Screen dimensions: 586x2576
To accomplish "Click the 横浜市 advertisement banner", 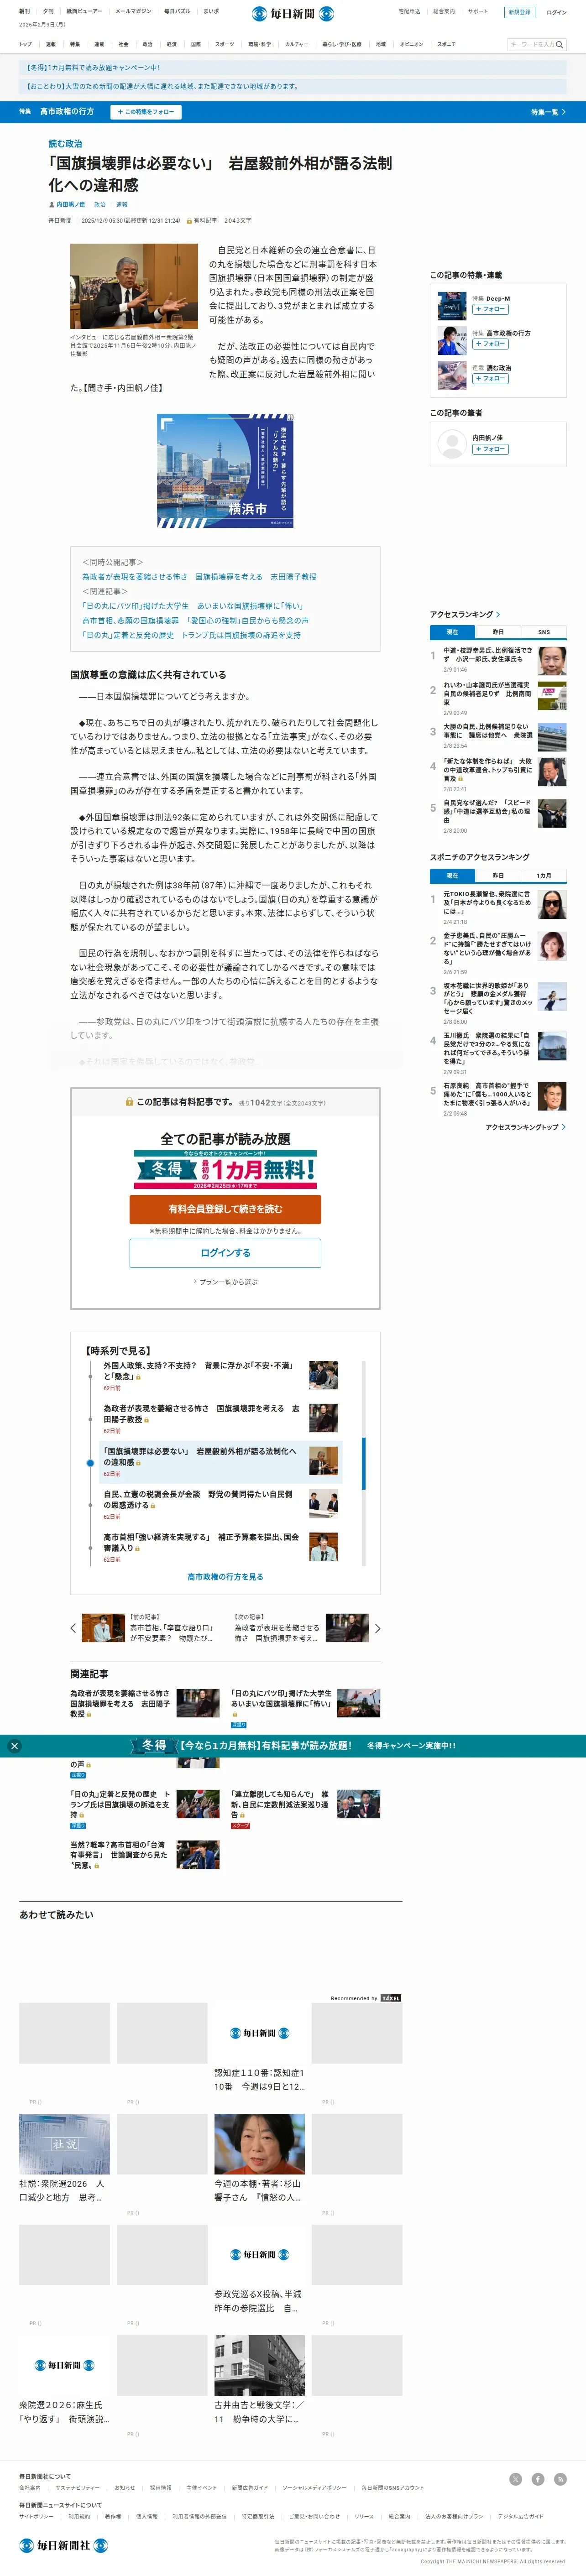I will (x=225, y=470).
